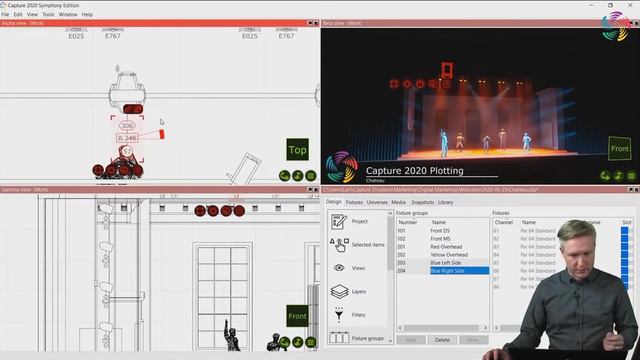Viewport: 640px width, 360px height.
Task: Click the Top view cube in Alpha view
Action: [297, 150]
